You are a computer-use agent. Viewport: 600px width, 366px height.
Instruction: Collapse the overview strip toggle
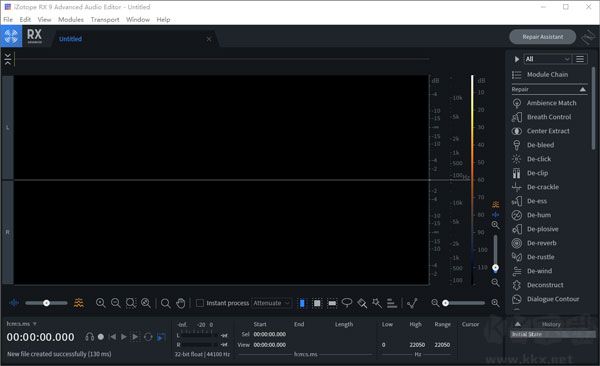[x=8, y=59]
